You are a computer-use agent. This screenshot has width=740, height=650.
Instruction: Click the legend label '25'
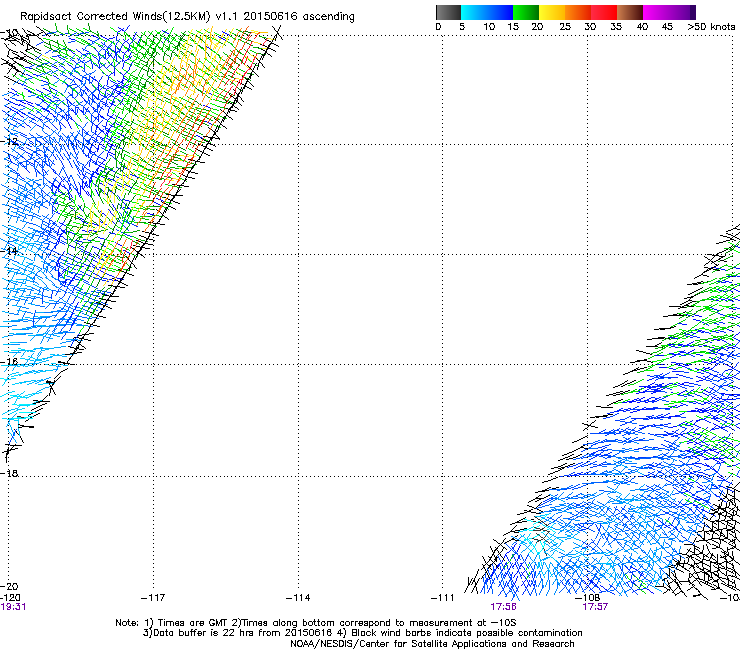pos(565,27)
